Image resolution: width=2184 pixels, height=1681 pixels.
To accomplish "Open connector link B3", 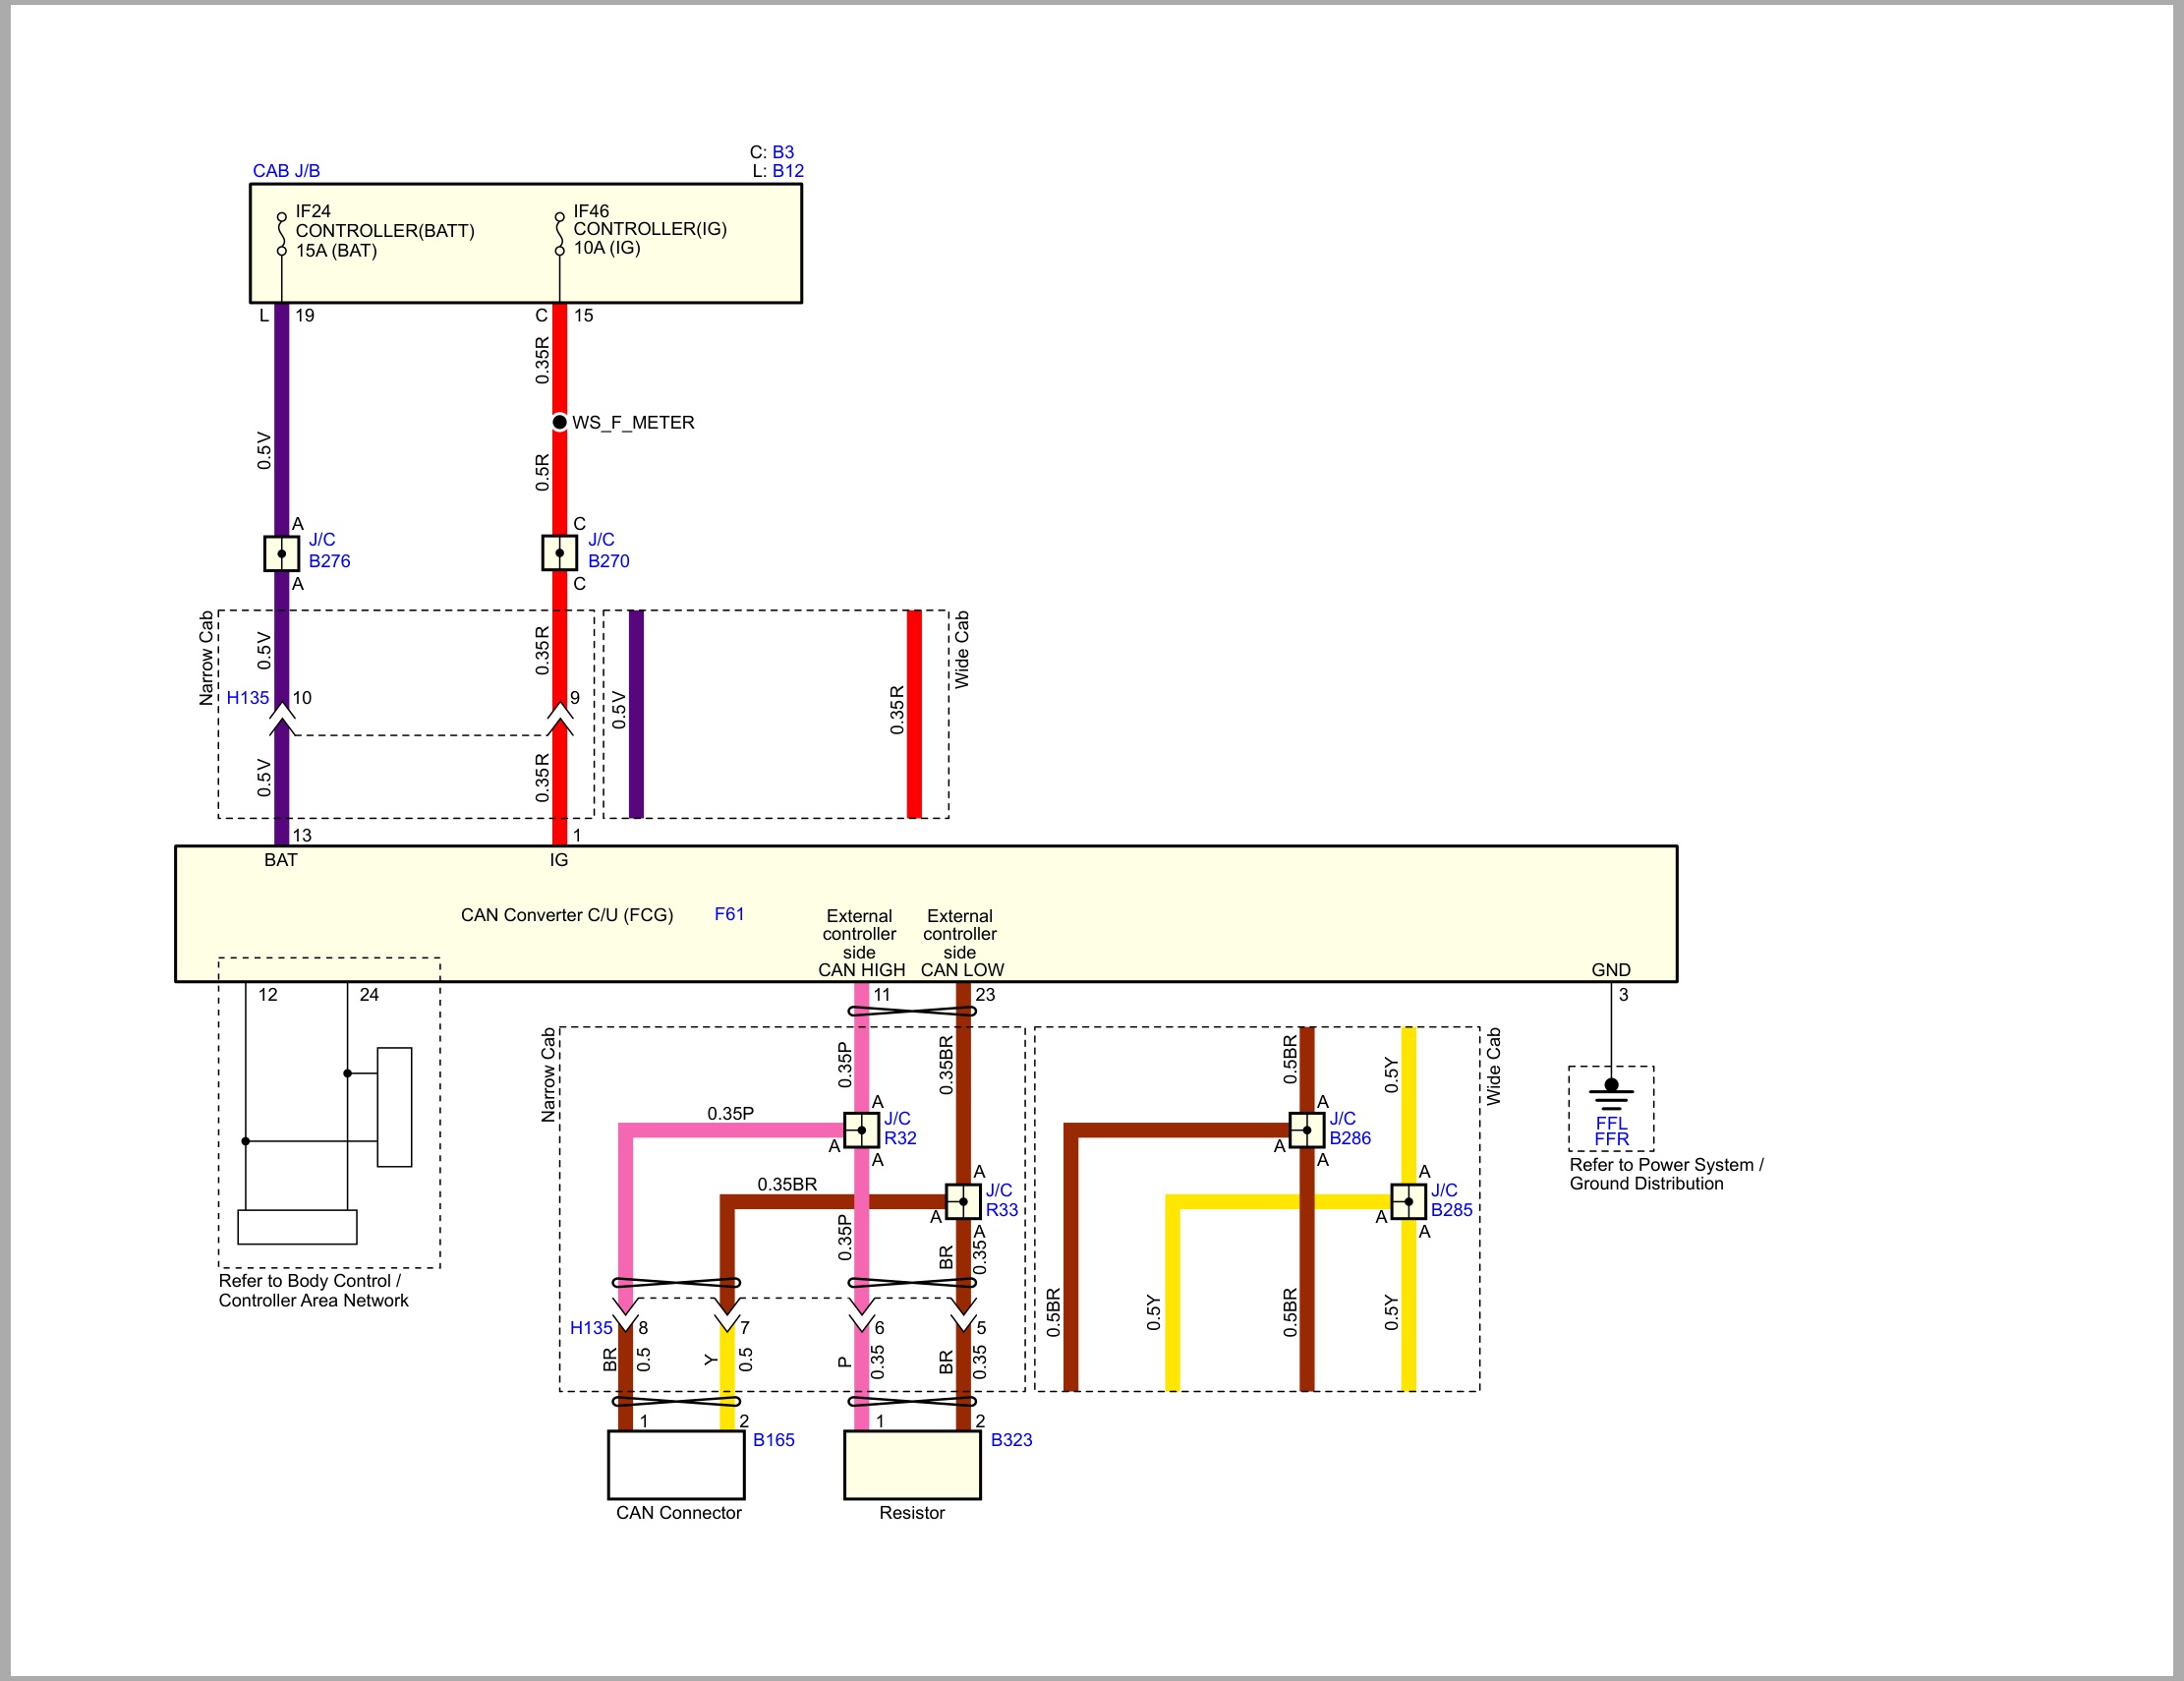I will coord(783,152).
